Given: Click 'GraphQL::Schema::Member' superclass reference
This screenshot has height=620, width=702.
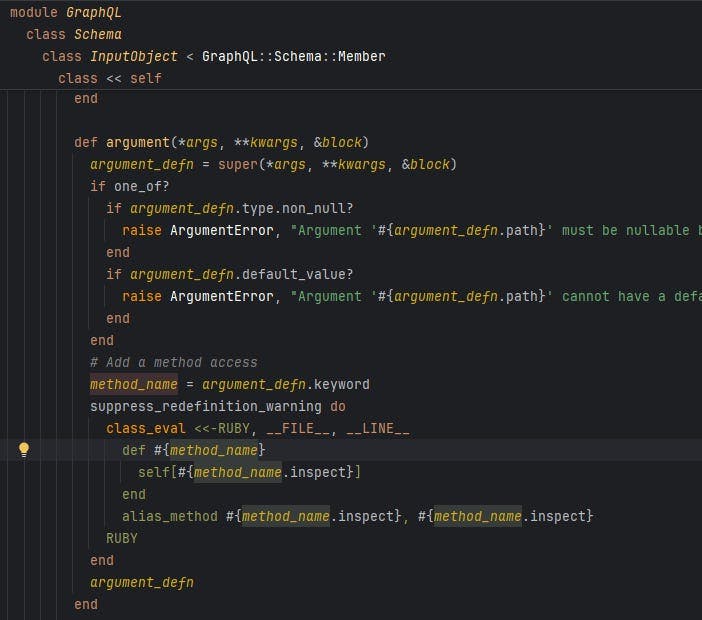Looking at the screenshot, I should (294, 56).
